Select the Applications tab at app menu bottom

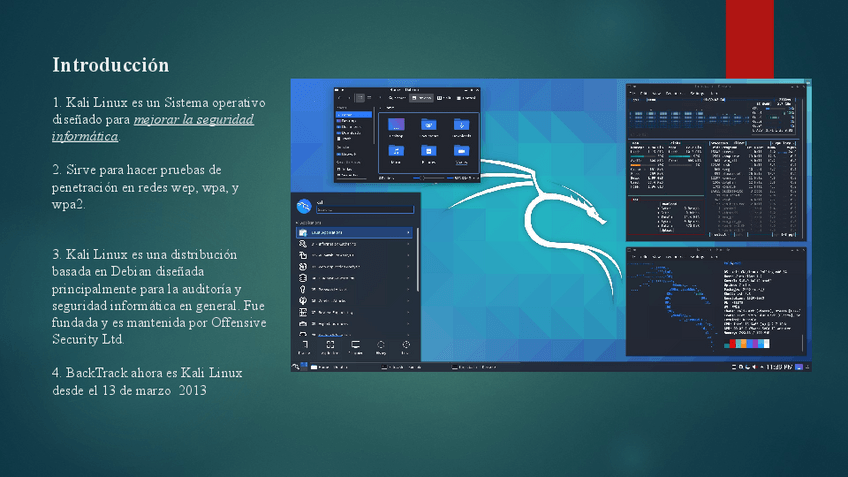(330, 348)
